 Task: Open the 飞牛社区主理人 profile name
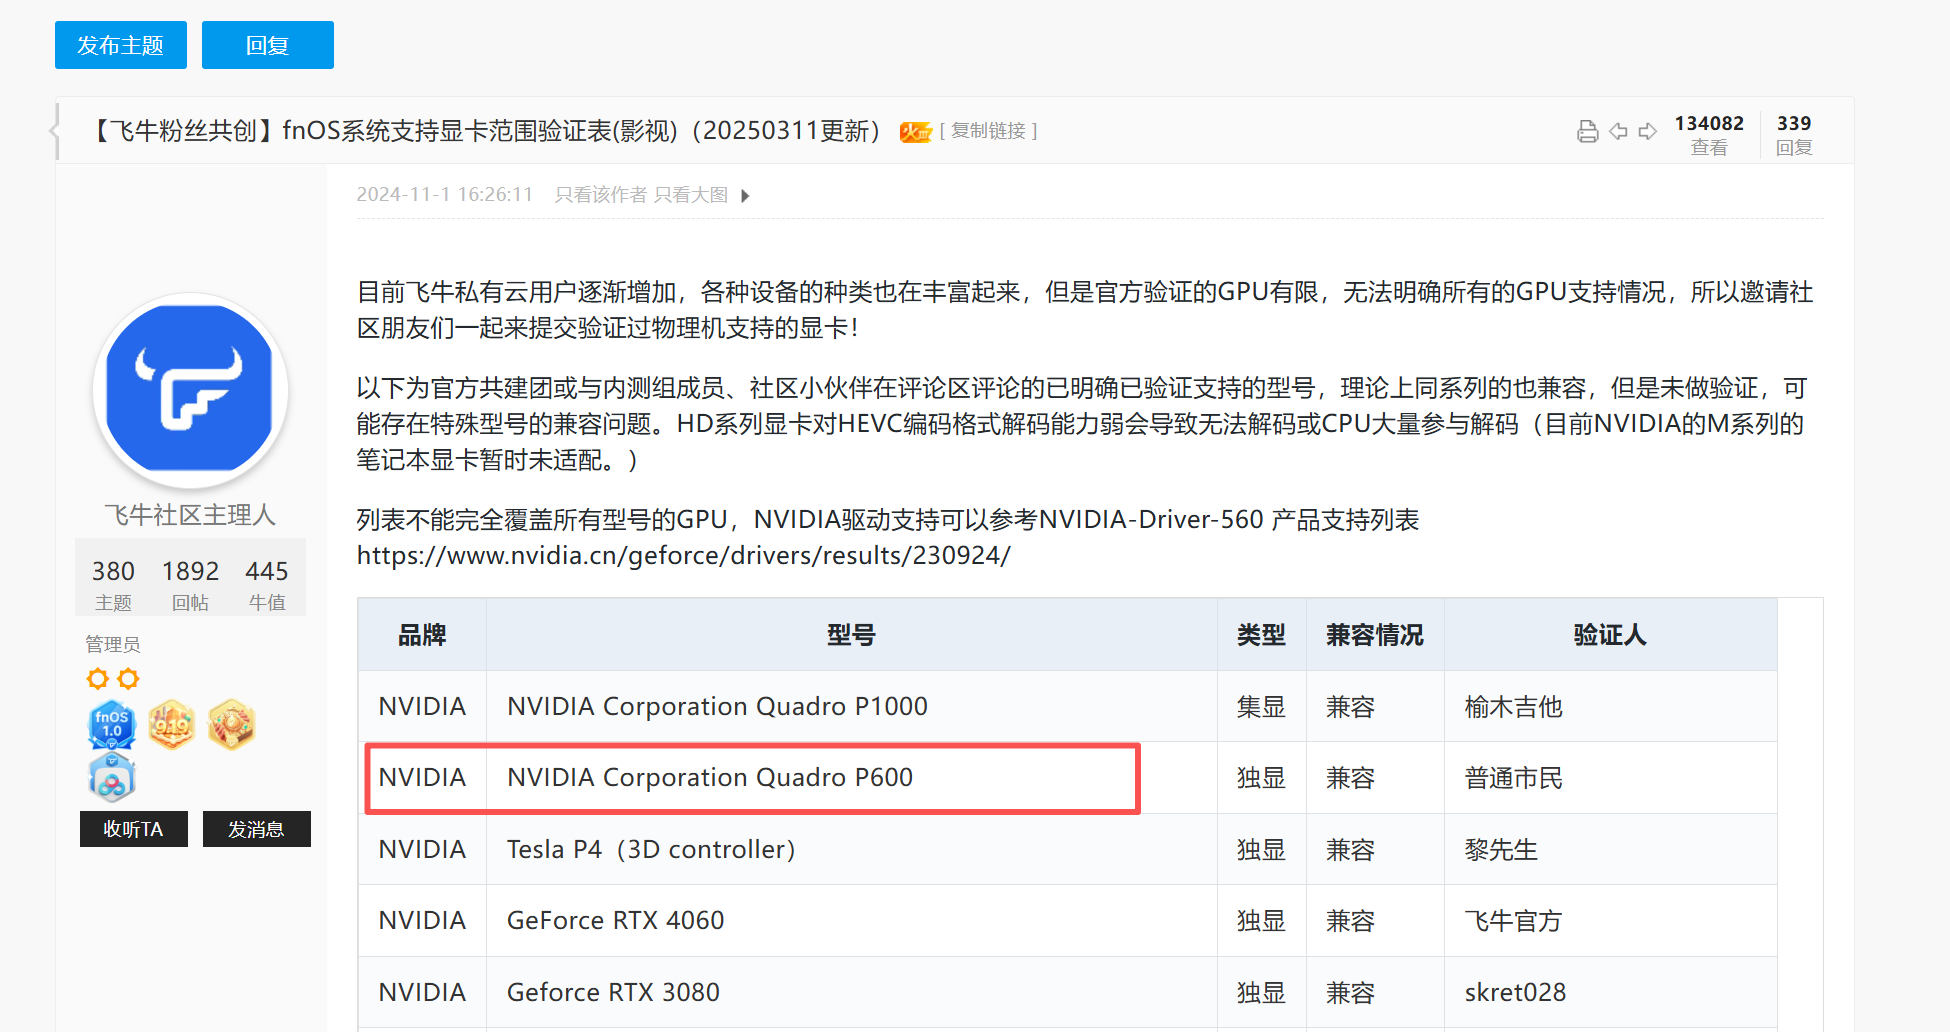click(x=190, y=515)
